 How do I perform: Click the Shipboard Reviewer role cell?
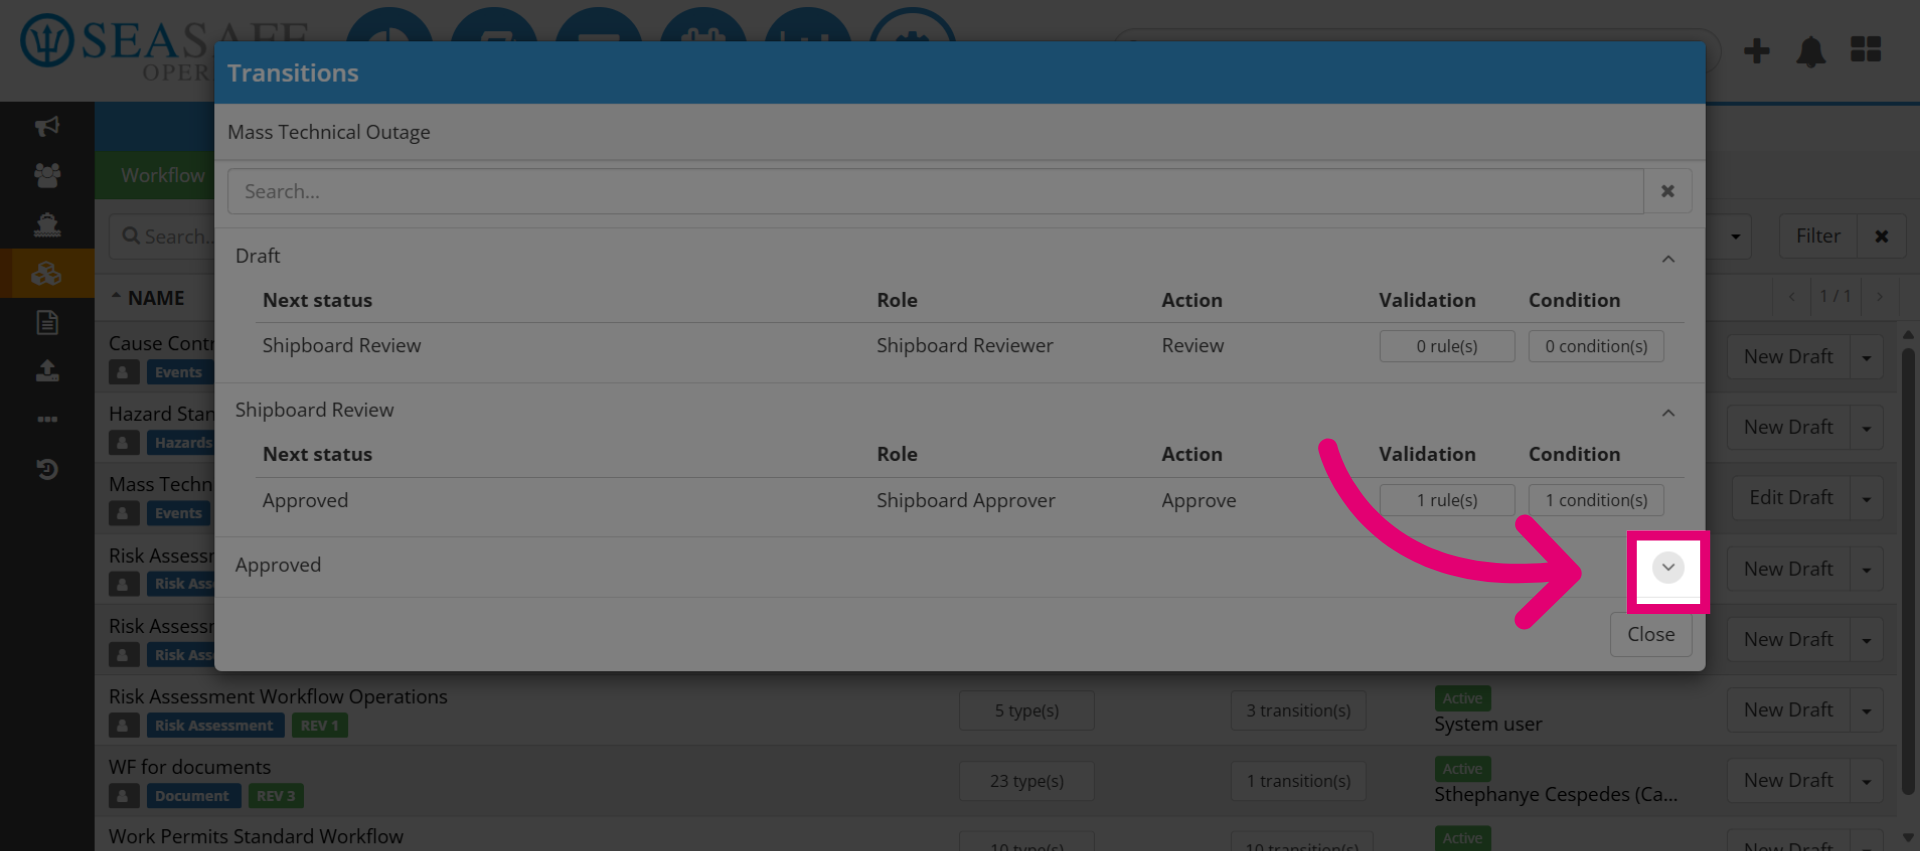click(x=964, y=345)
